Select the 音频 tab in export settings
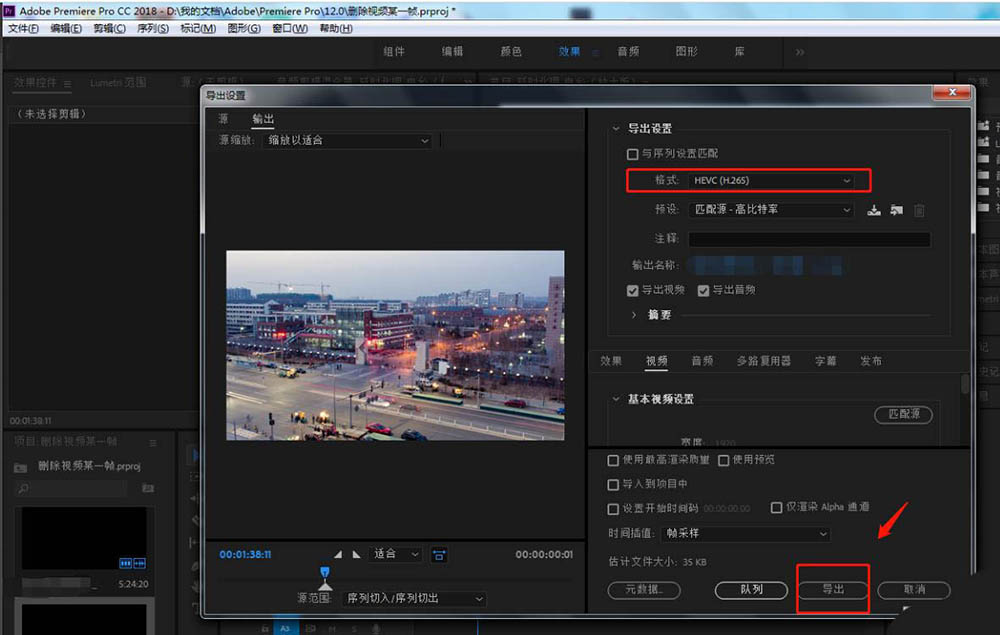This screenshot has height=635, width=1000. click(x=703, y=361)
